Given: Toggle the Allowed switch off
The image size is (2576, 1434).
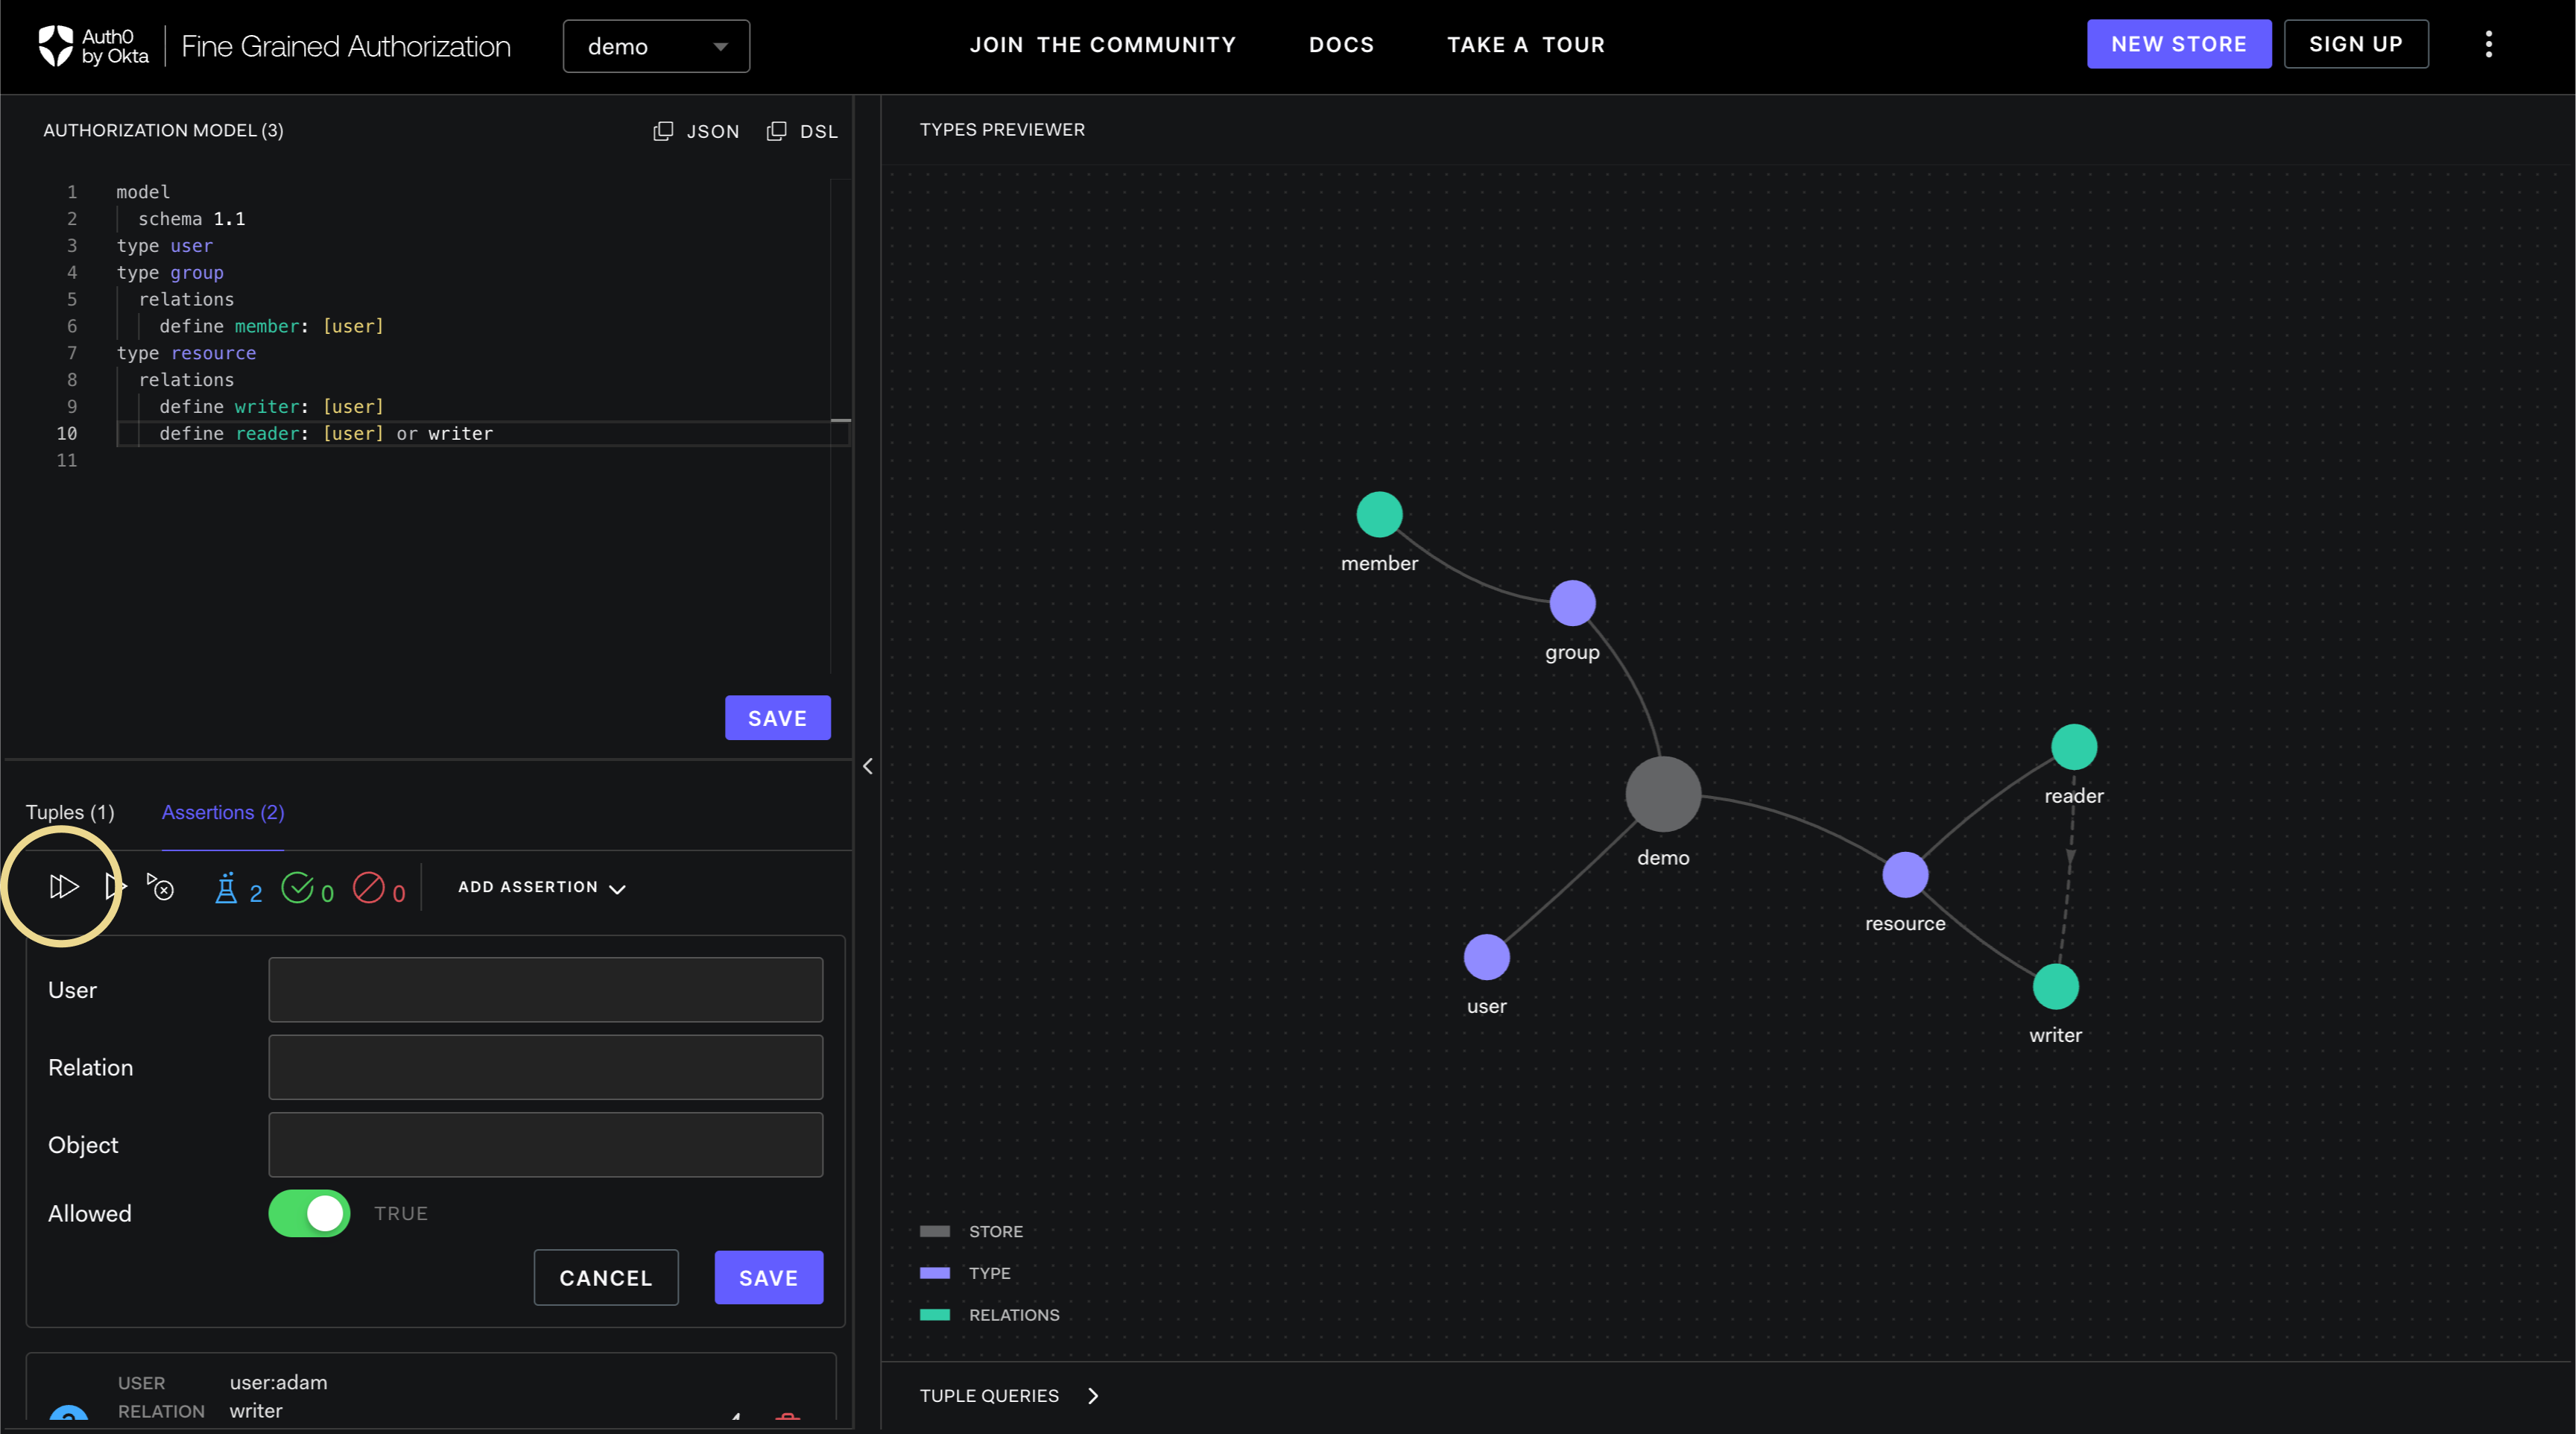Looking at the screenshot, I should (x=309, y=1213).
